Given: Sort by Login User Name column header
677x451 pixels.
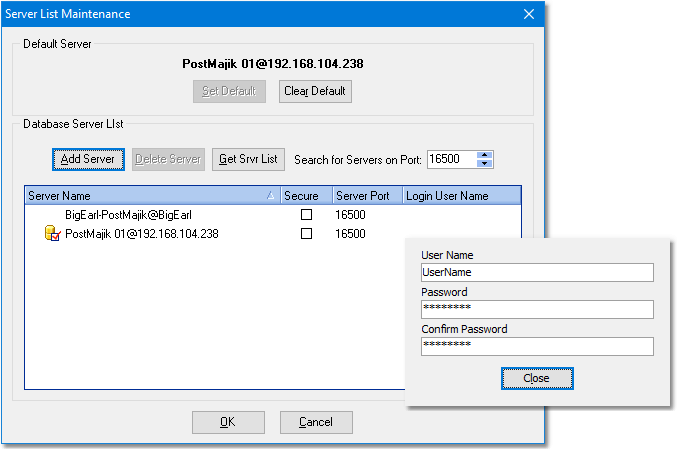Looking at the screenshot, I should [x=462, y=196].
